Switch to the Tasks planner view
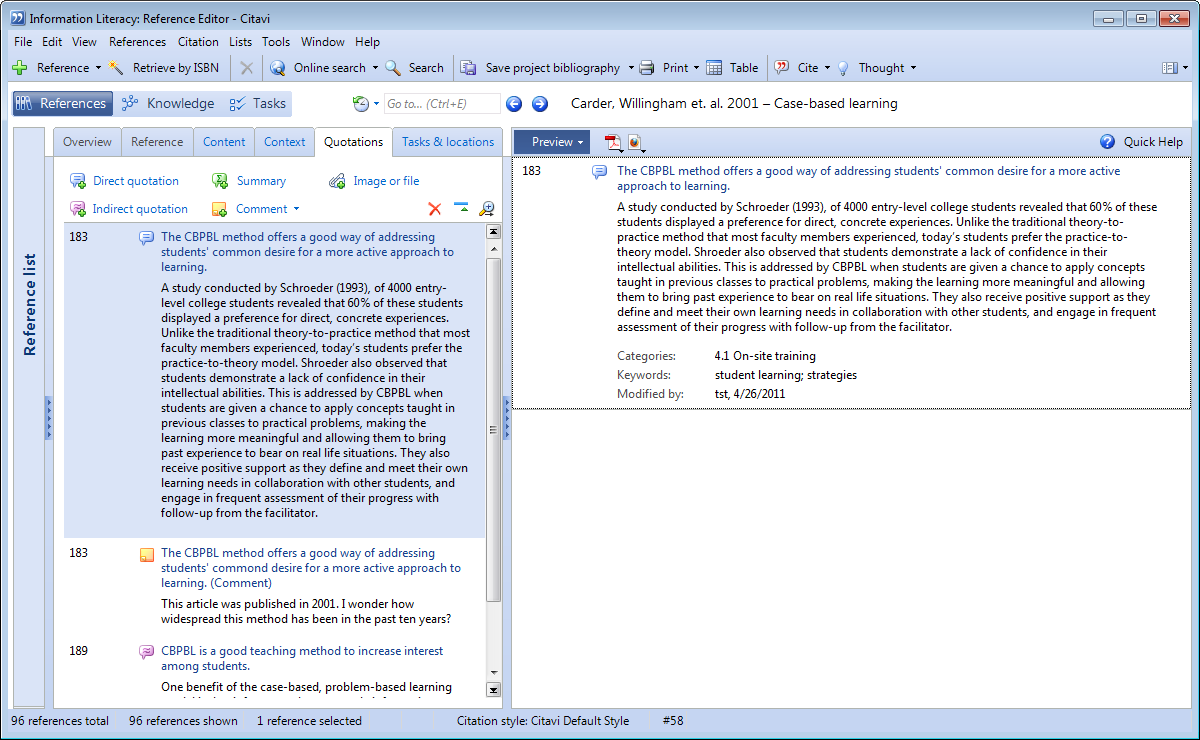 point(257,104)
